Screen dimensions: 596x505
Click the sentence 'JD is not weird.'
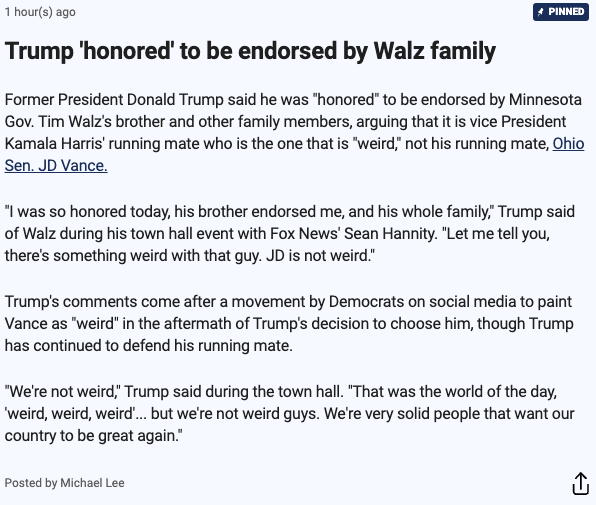click(x=320, y=255)
